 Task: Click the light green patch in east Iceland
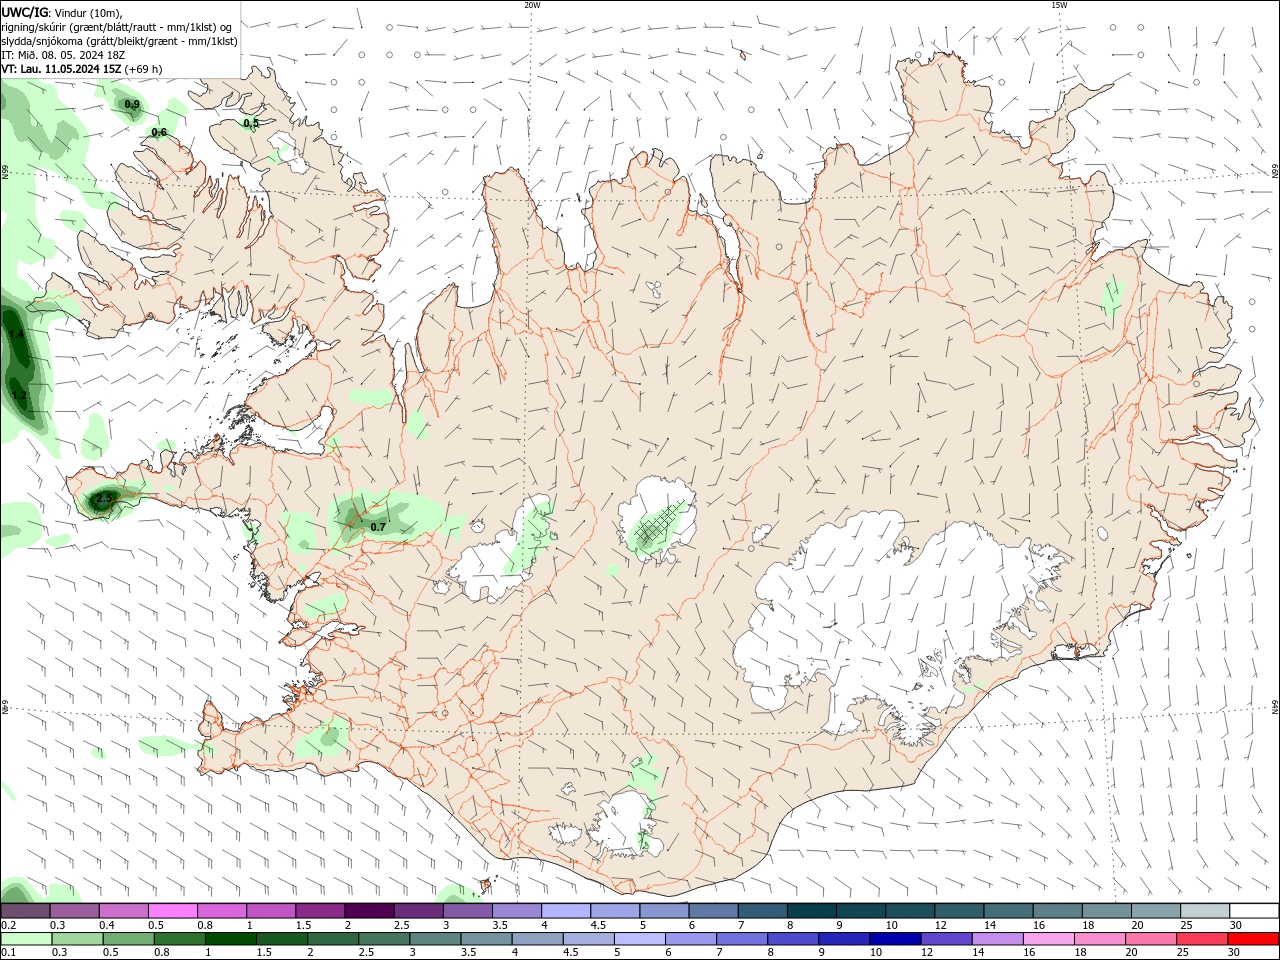point(1112,297)
